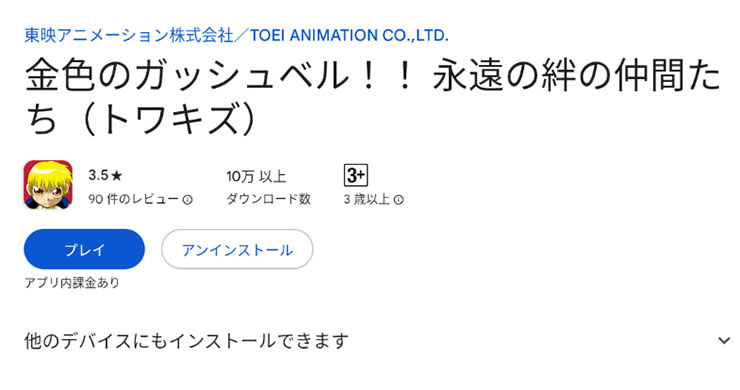Click the Gash Bell app icon
Viewport: 740px width, 390px height.
48,185
